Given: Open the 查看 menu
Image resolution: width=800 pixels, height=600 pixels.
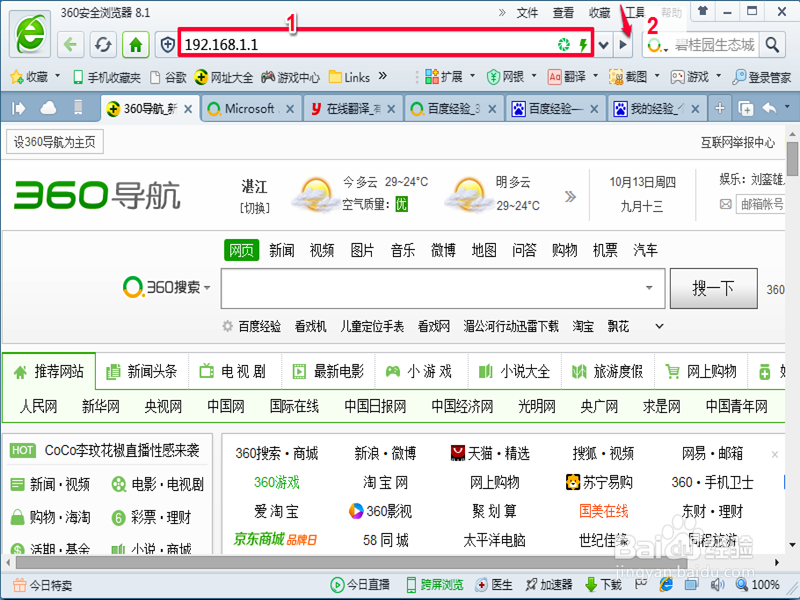Looking at the screenshot, I should click(x=563, y=12).
